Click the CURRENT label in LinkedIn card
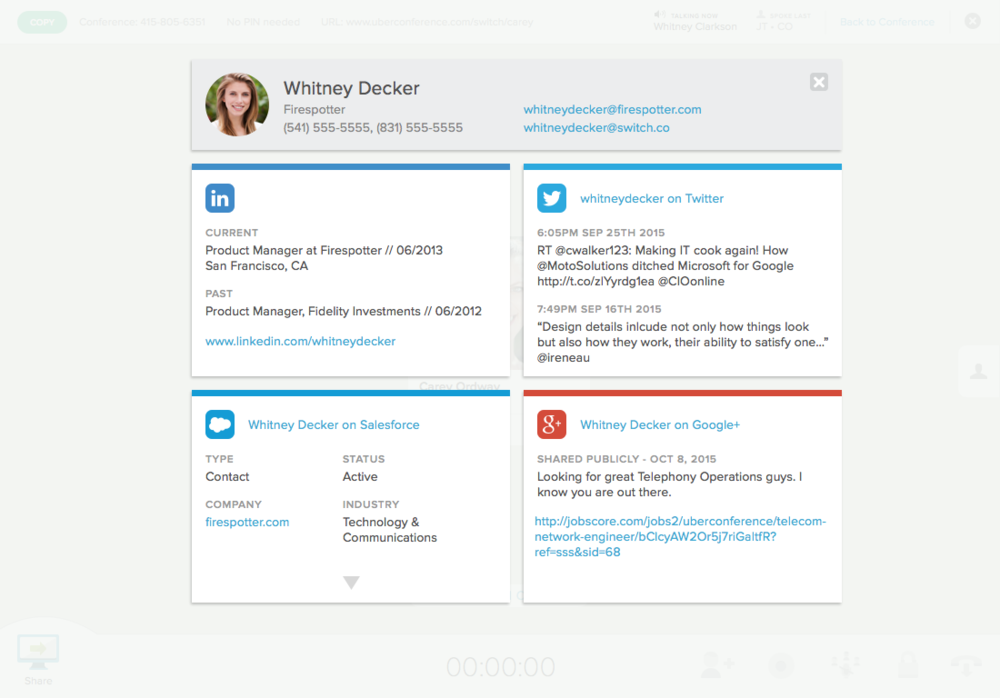1000x698 pixels. (232, 233)
